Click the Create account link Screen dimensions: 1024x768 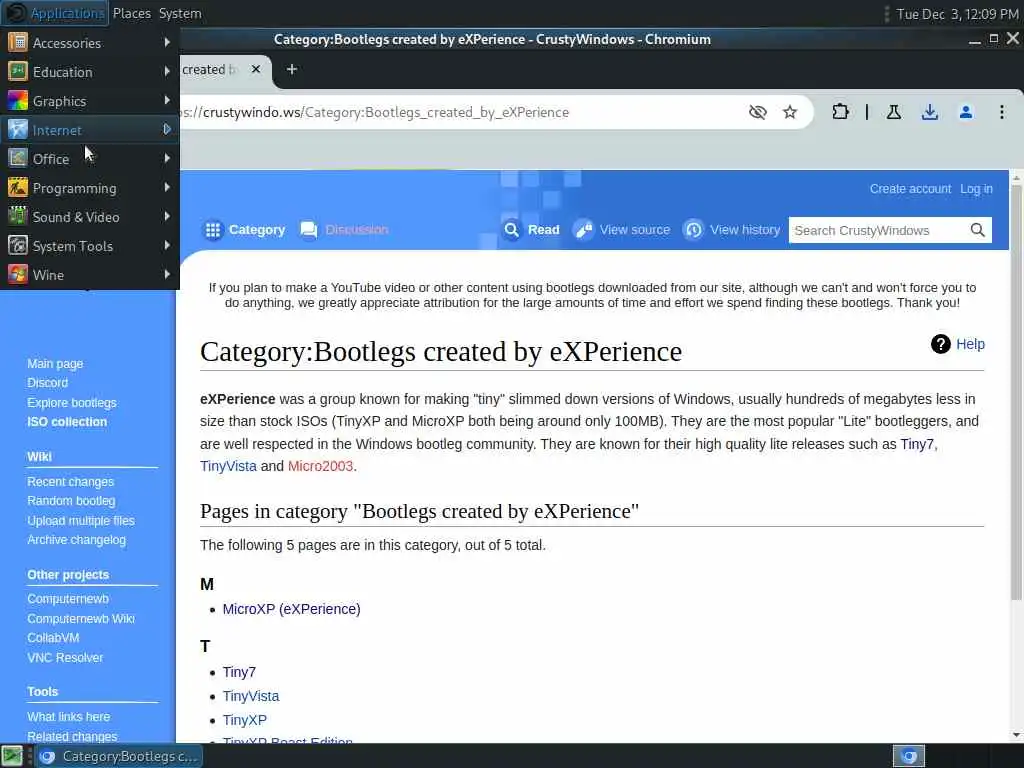pyautogui.click(x=910, y=189)
